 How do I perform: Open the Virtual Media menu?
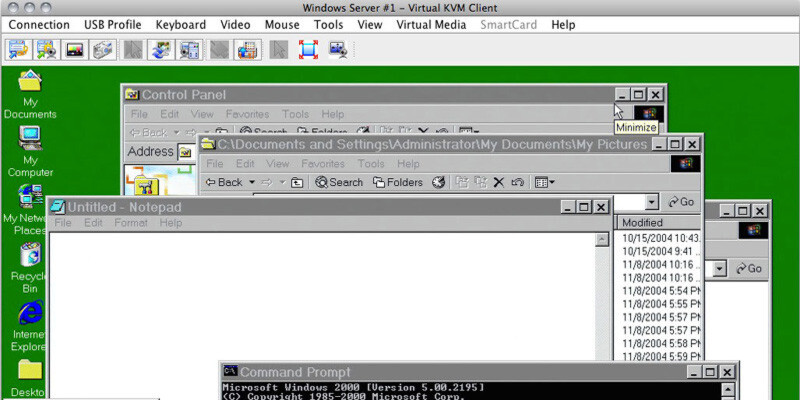(x=431, y=24)
